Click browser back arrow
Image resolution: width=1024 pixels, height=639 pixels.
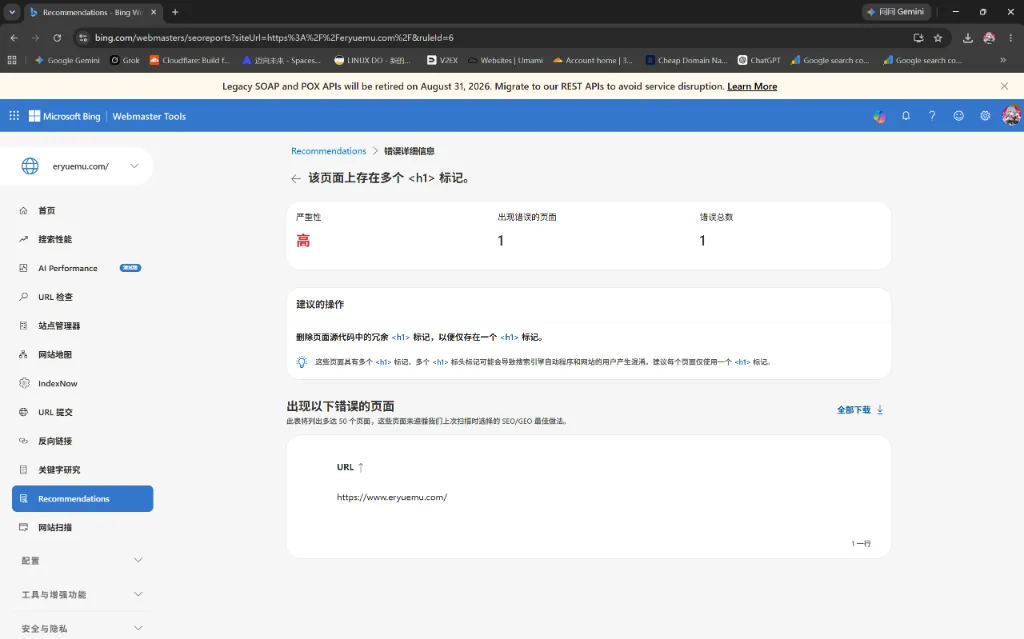pyautogui.click(x=14, y=38)
